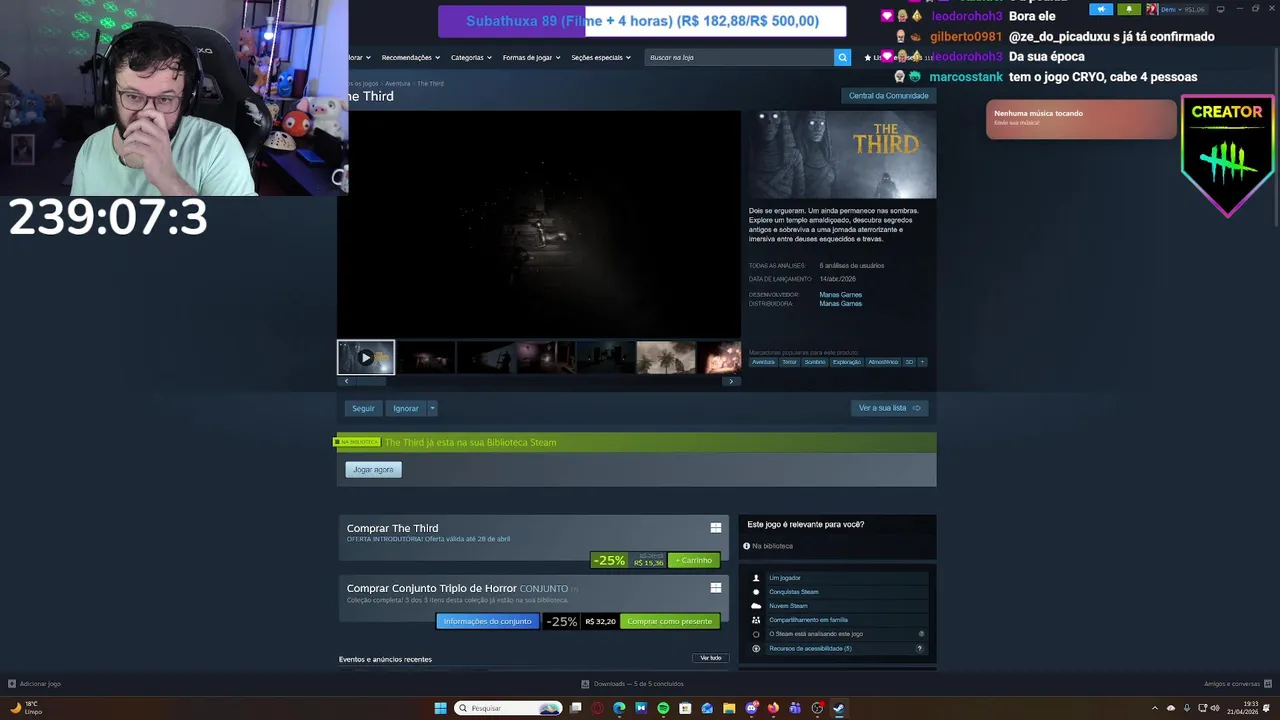Open 'Compartilhamento em família' feature link
This screenshot has width=1280, height=720.
pyautogui.click(x=808, y=620)
